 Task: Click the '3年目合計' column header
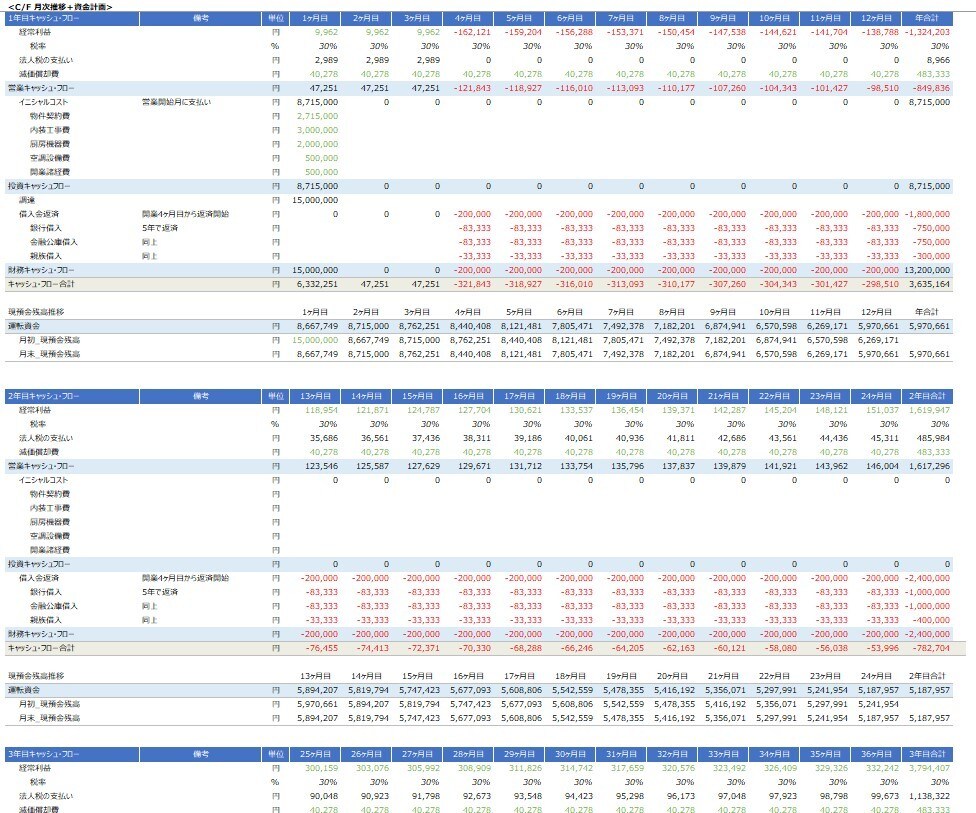point(927,754)
